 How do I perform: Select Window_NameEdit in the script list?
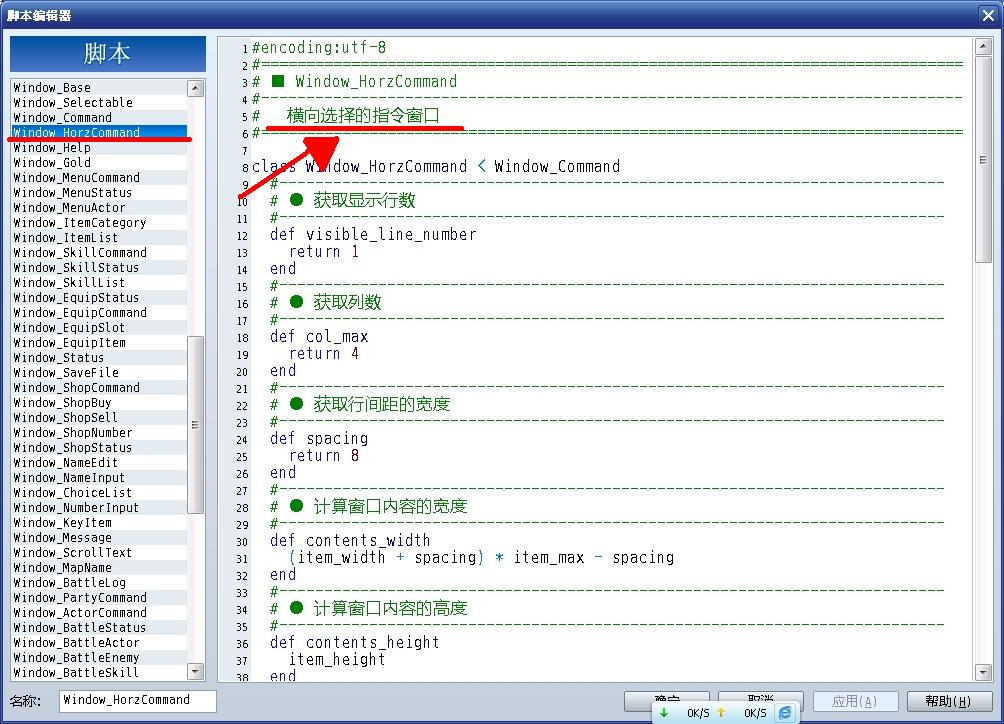[99, 463]
